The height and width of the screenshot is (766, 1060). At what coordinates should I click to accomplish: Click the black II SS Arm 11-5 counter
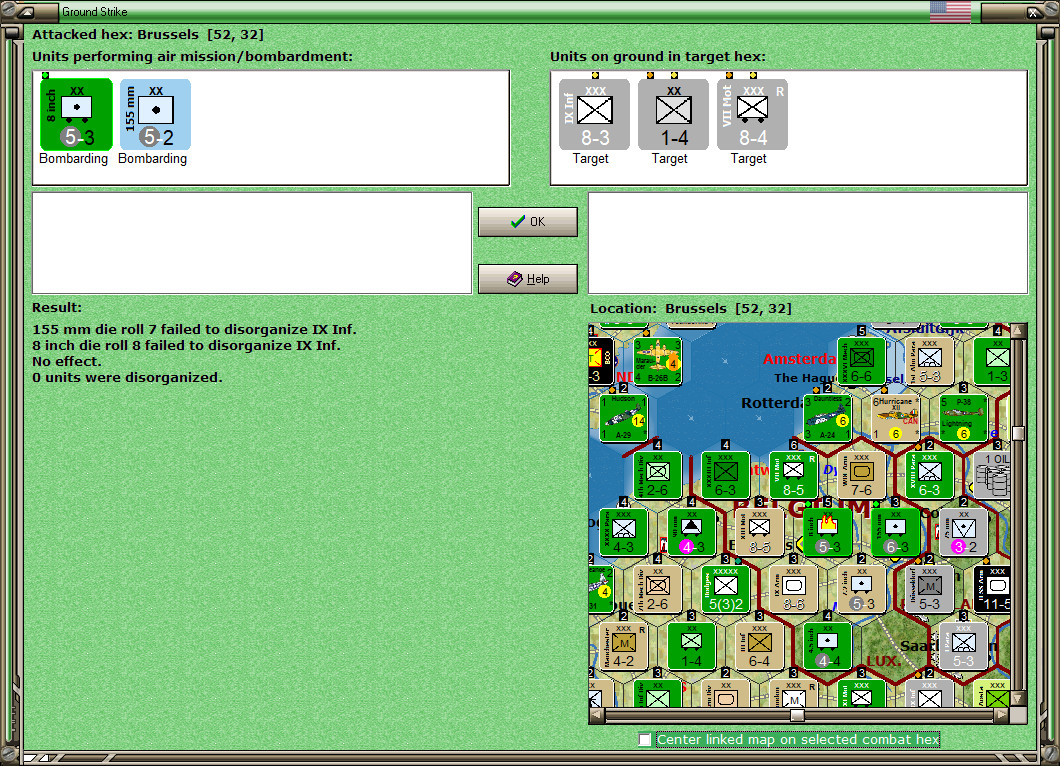click(992, 590)
